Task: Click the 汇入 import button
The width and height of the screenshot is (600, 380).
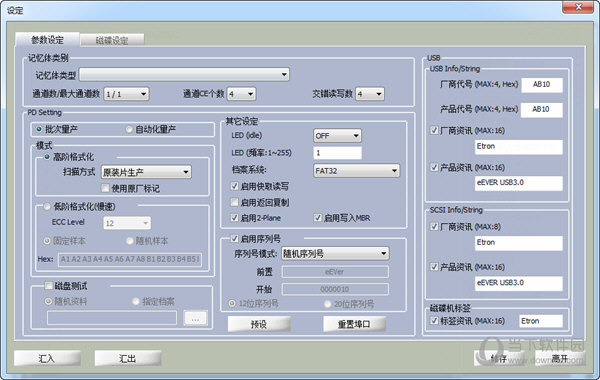Action: [x=47, y=359]
